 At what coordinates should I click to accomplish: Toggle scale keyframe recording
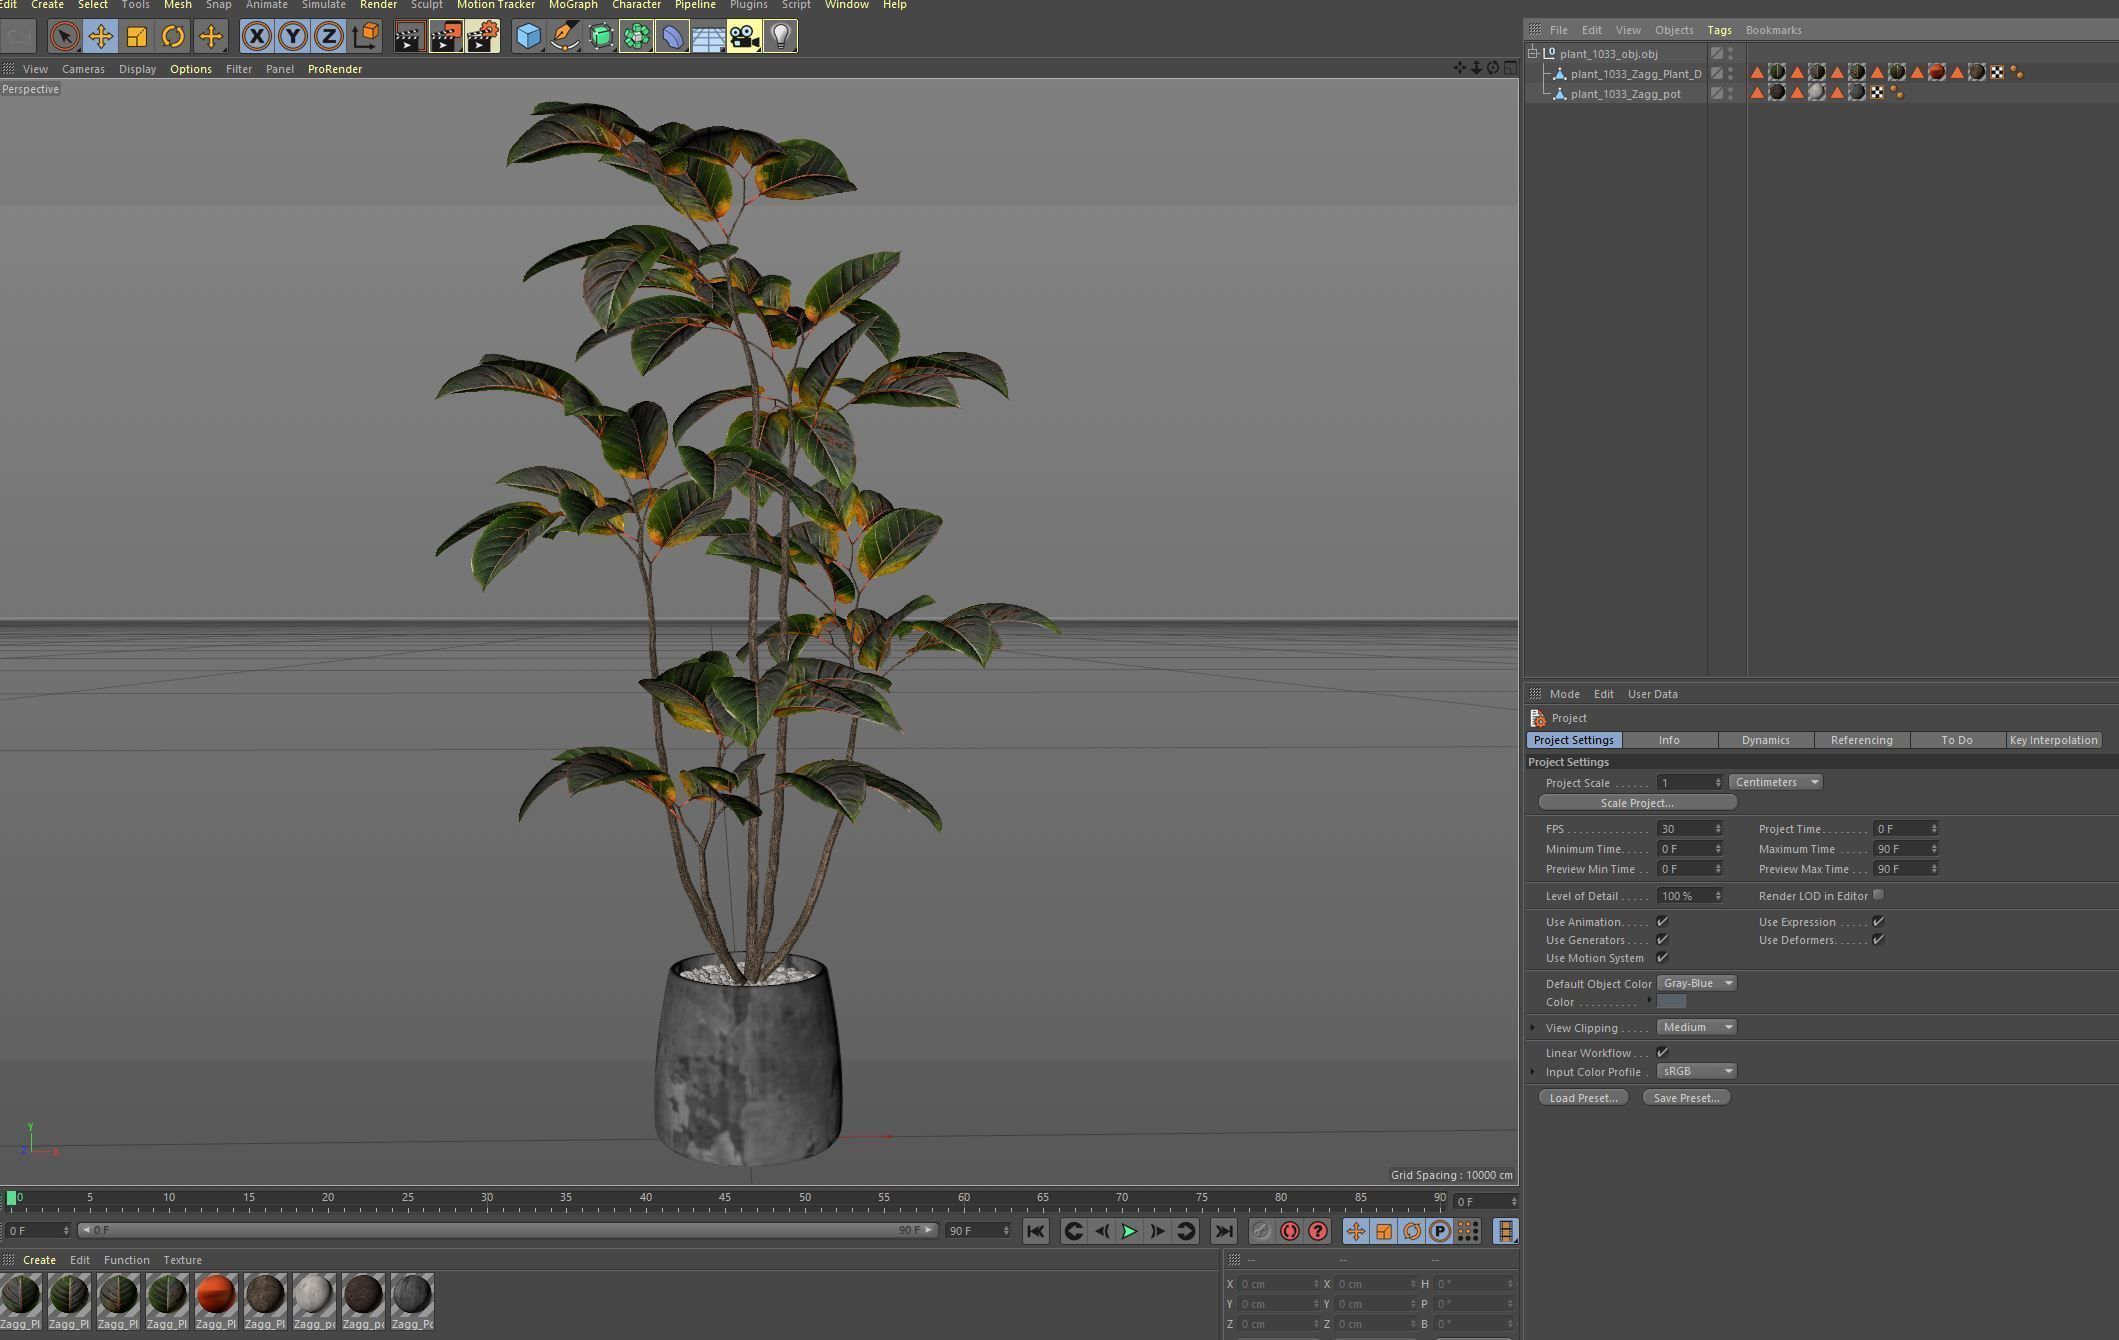pyautogui.click(x=1383, y=1231)
